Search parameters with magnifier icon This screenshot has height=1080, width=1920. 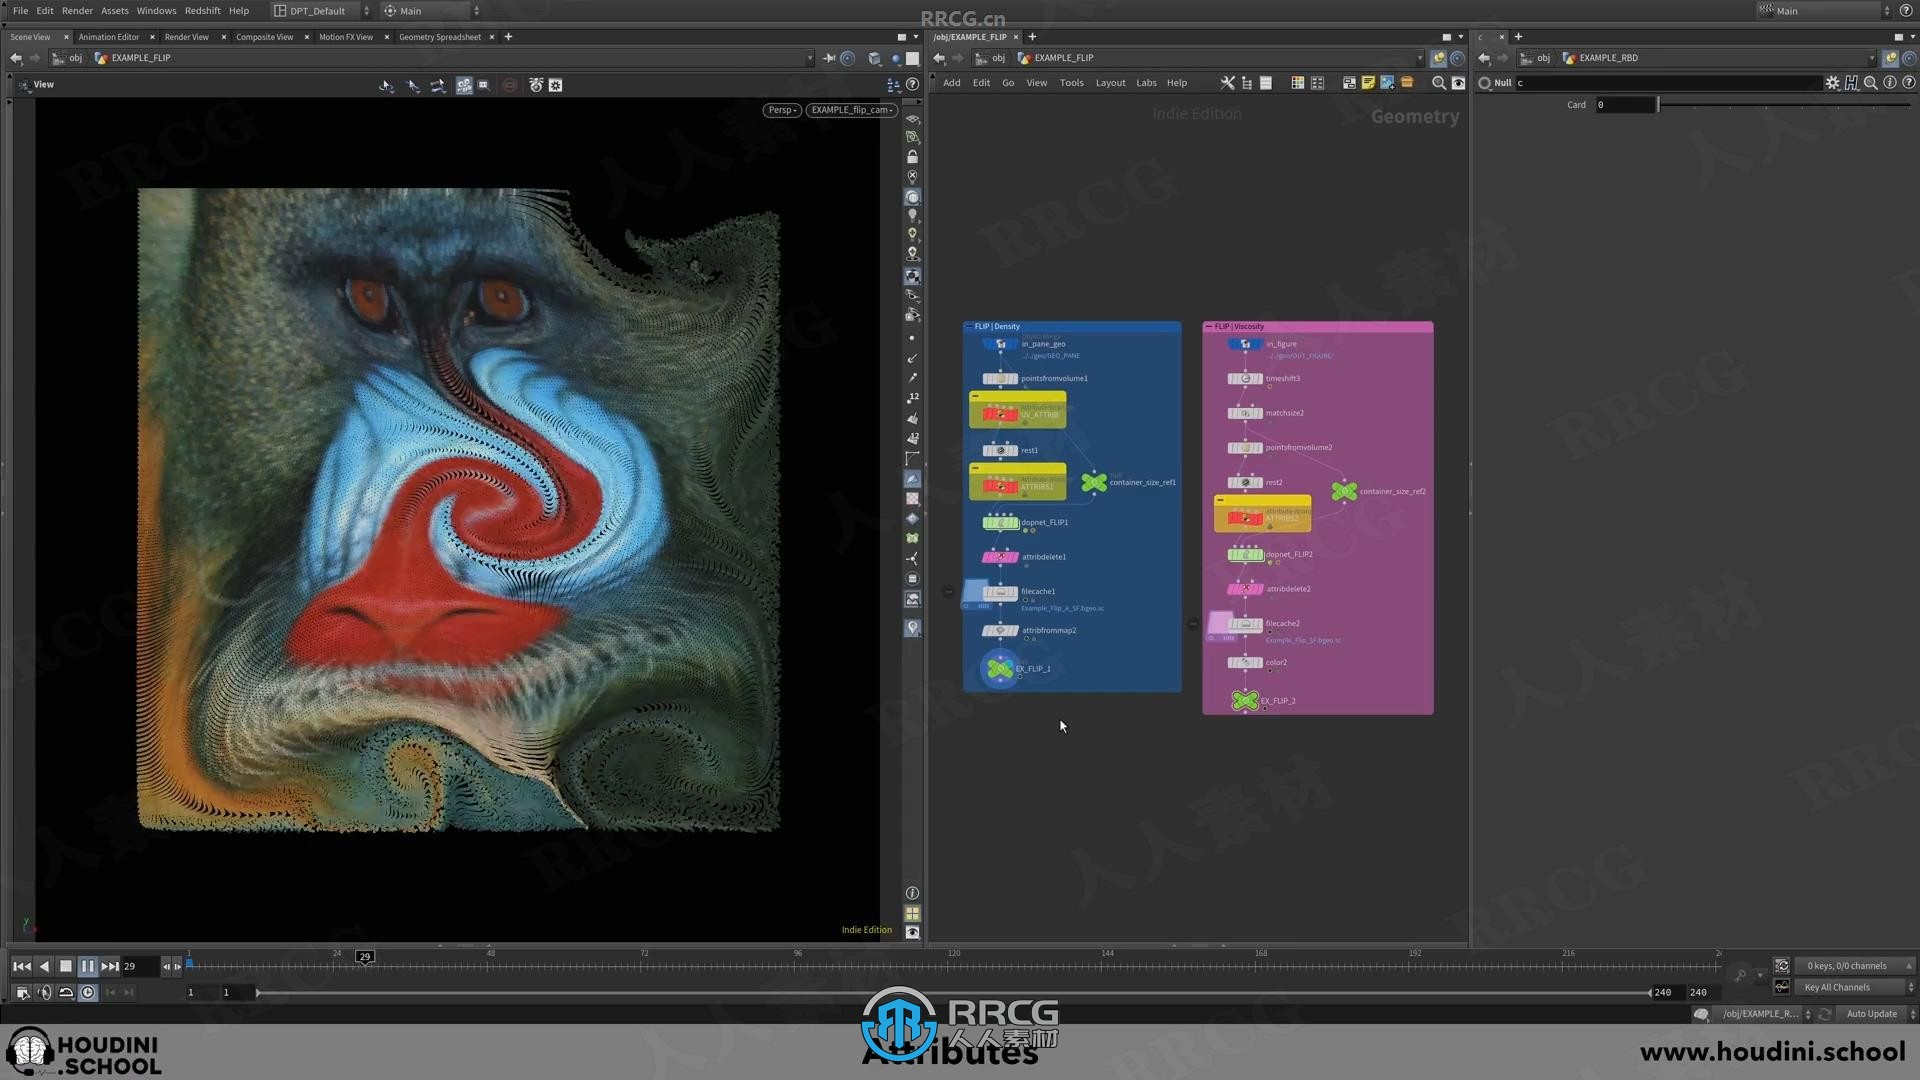click(x=1870, y=83)
